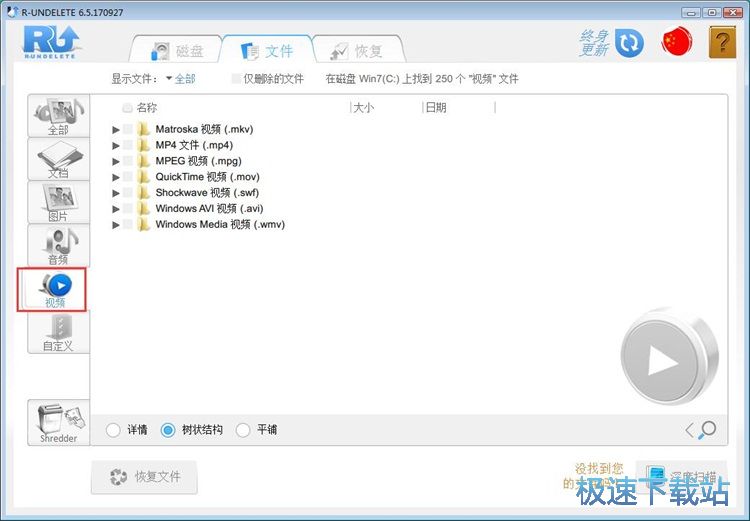This screenshot has width=750, height=521.
Task: Select the 视频 video category
Action: (52, 289)
